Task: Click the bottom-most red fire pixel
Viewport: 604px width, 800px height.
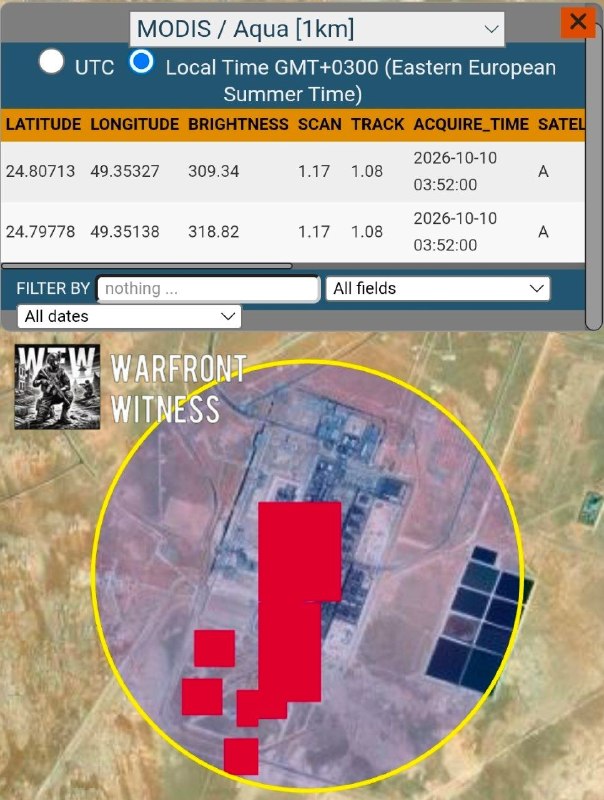Action: click(x=241, y=756)
